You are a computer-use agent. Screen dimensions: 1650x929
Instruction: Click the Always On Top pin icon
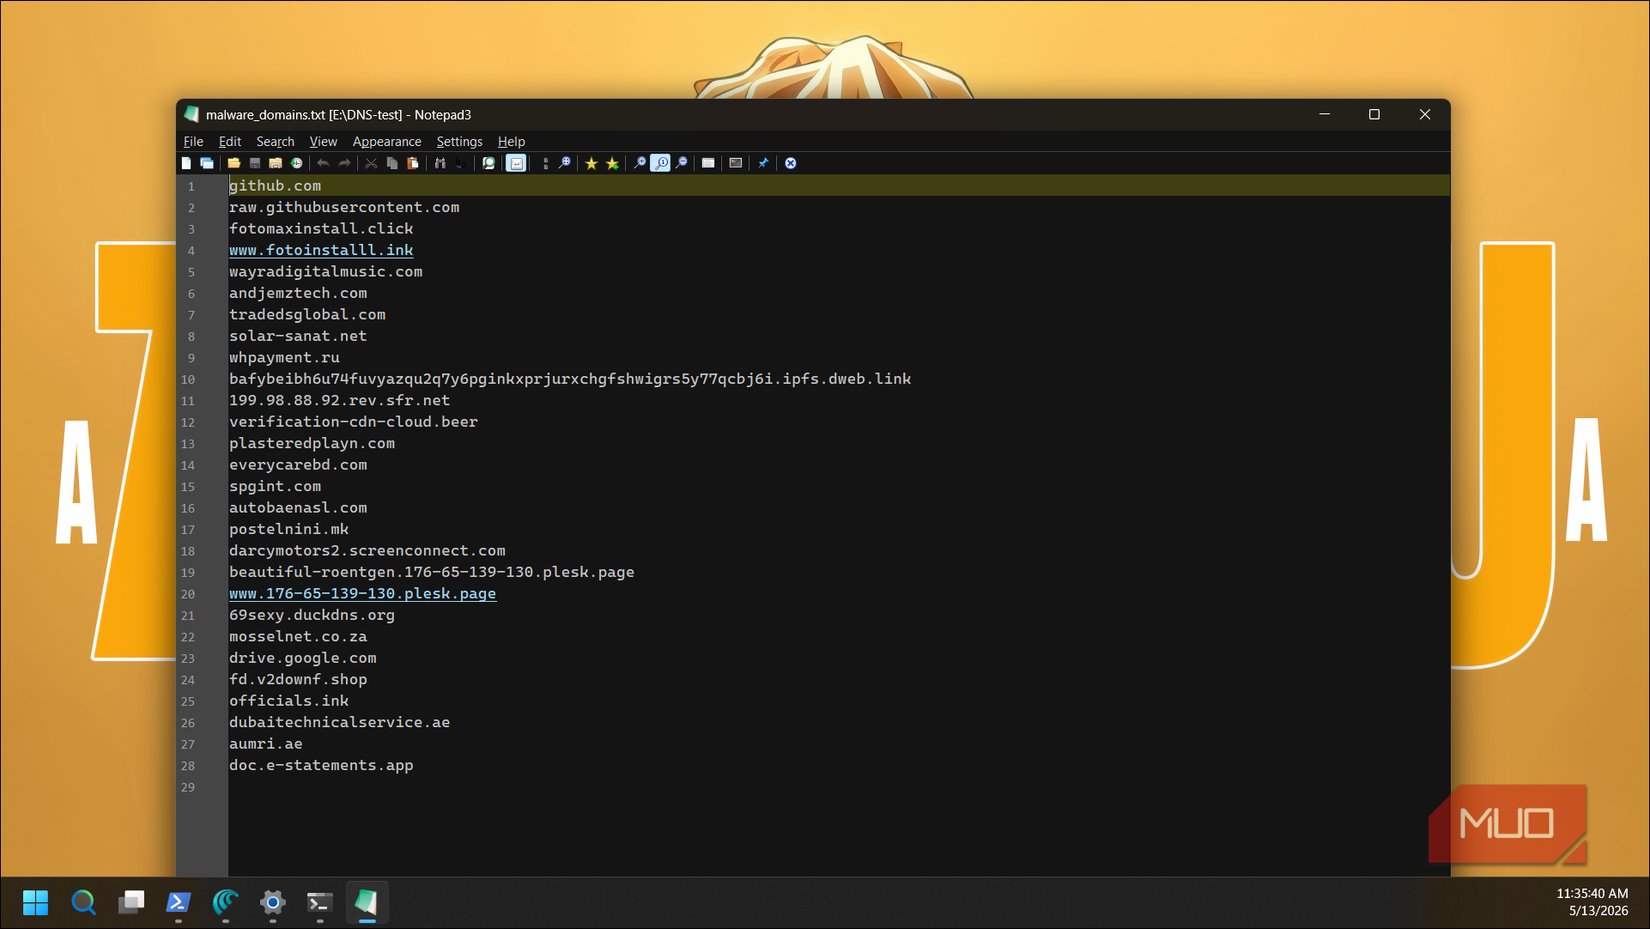763,163
